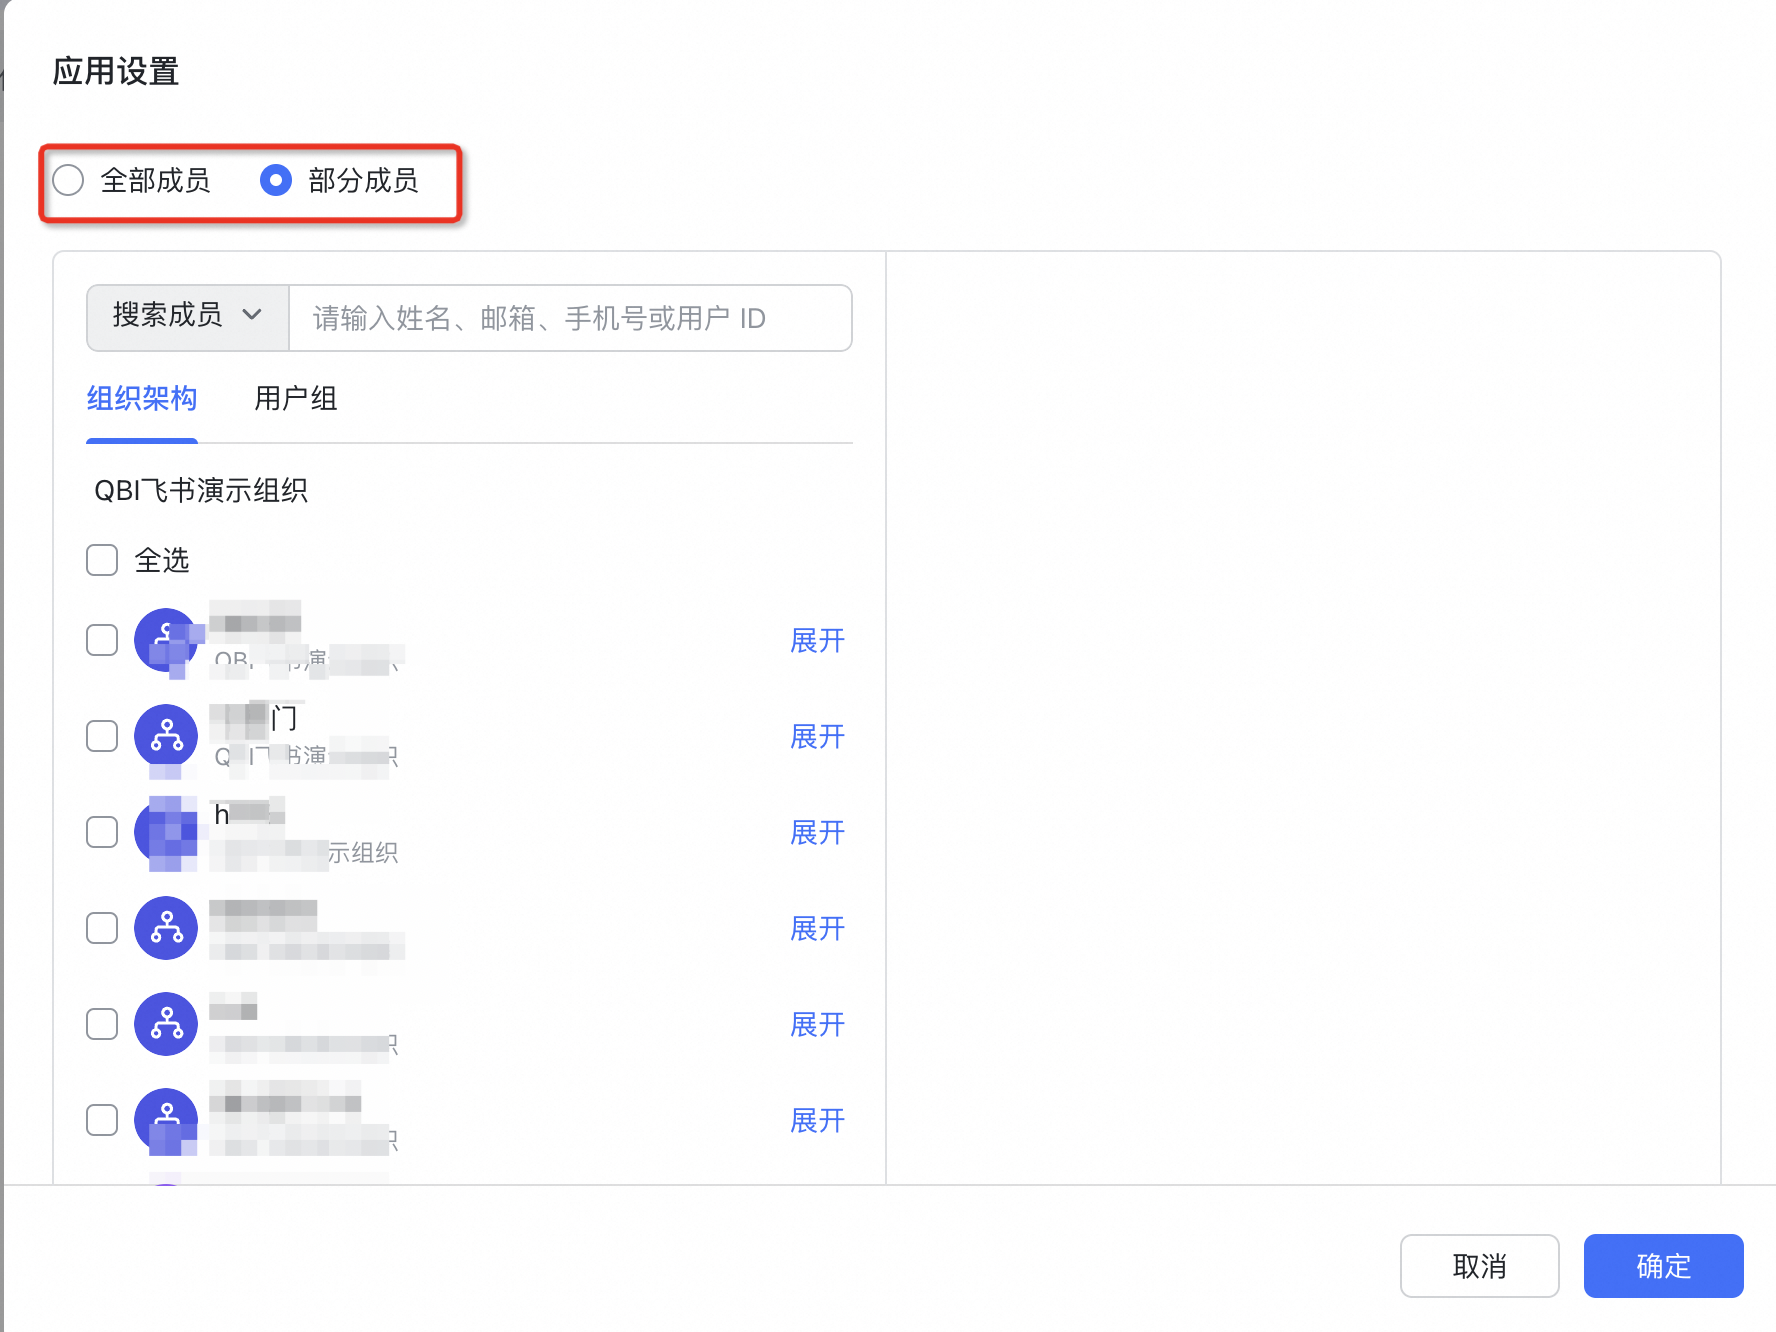
Task: Open the 搜索成员 search type dropdown
Action: pyautogui.click(x=188, y=317)
